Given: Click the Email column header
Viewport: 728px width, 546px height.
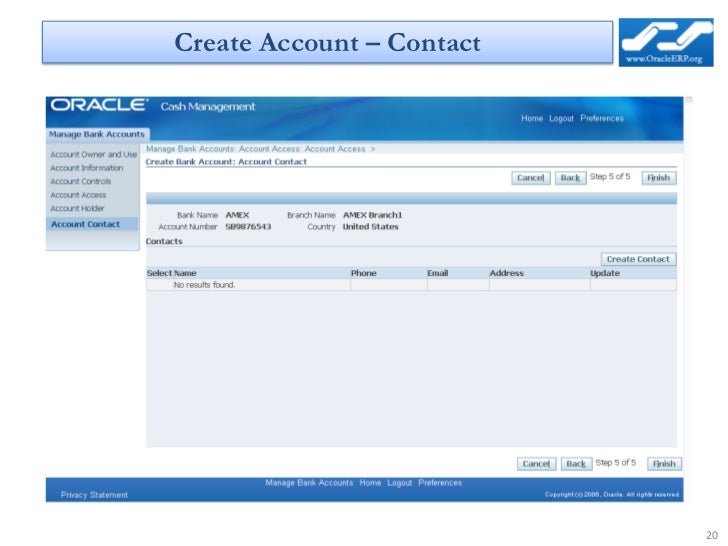Looking at the screenshot, I should point(438,273).
